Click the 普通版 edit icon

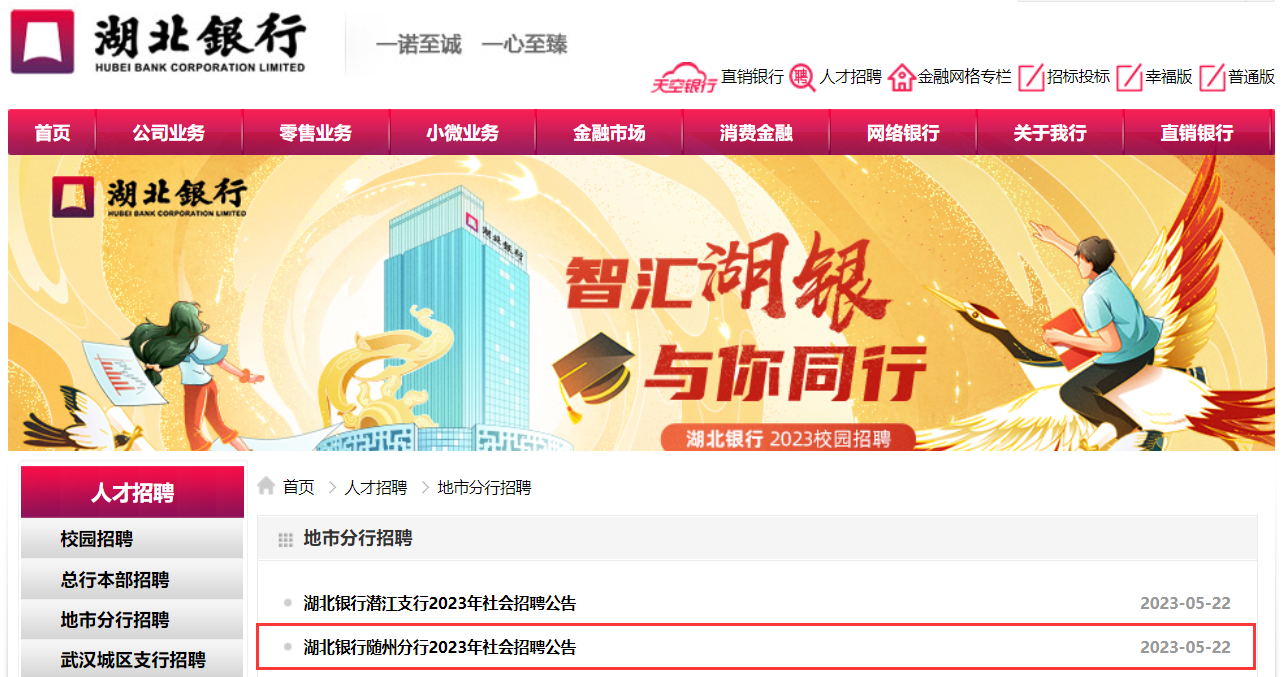click(x=1212, y=77)
